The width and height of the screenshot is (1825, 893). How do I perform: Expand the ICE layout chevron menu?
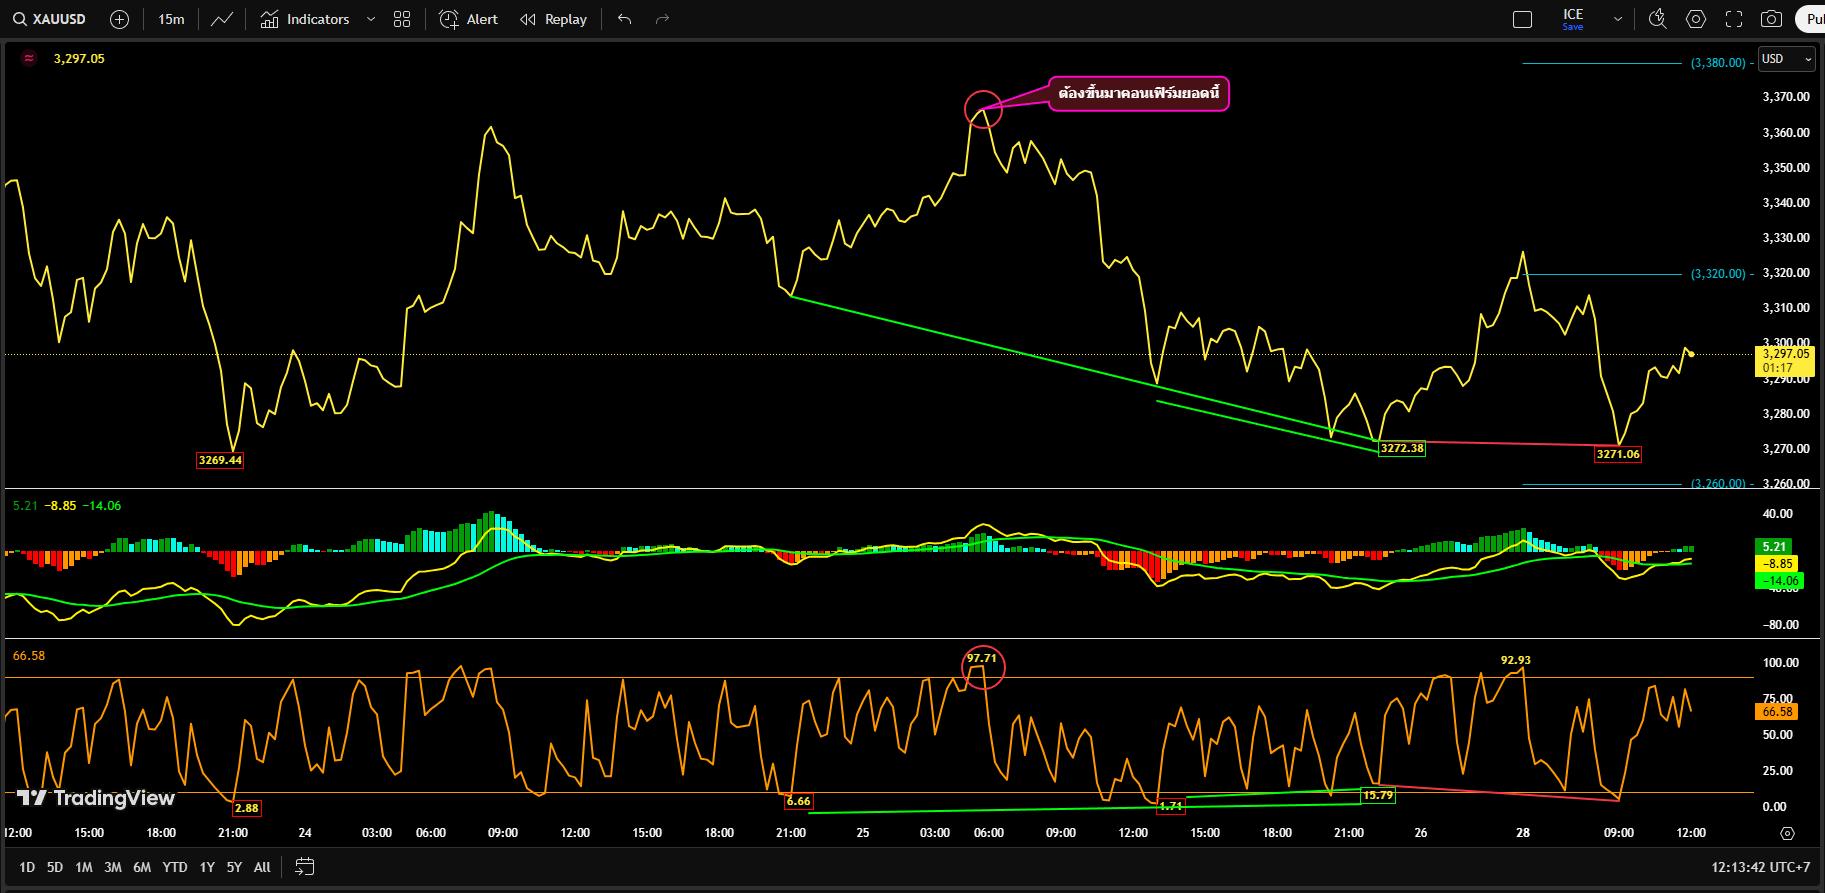[1618, 19]
